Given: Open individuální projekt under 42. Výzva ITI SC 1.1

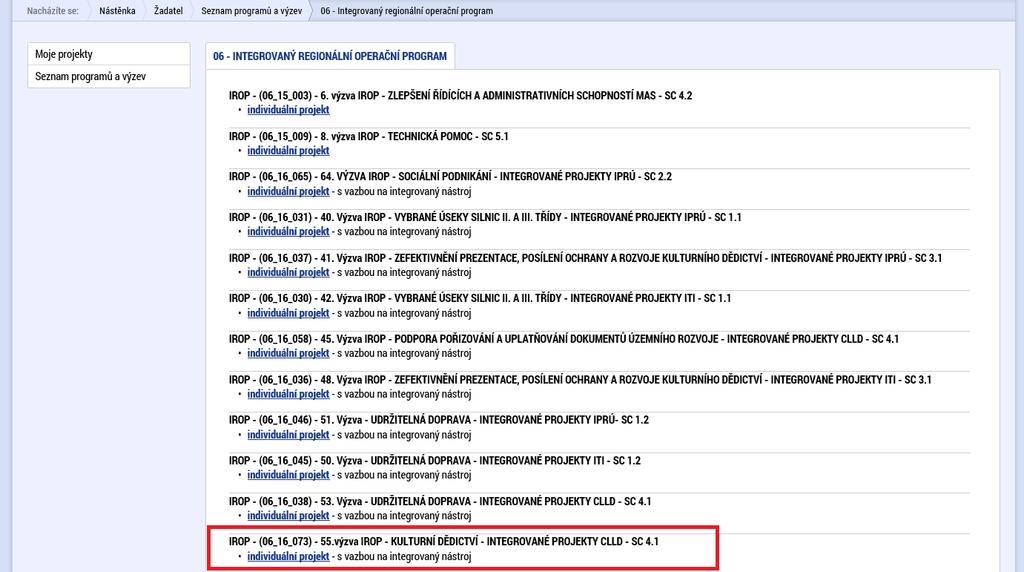Looking at the screenshot, I should coord(288,313).
